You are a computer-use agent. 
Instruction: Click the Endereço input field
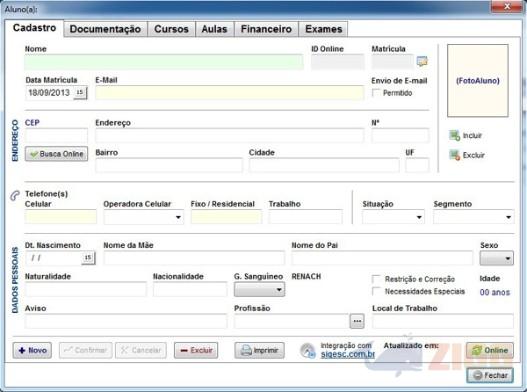[230, 136]
